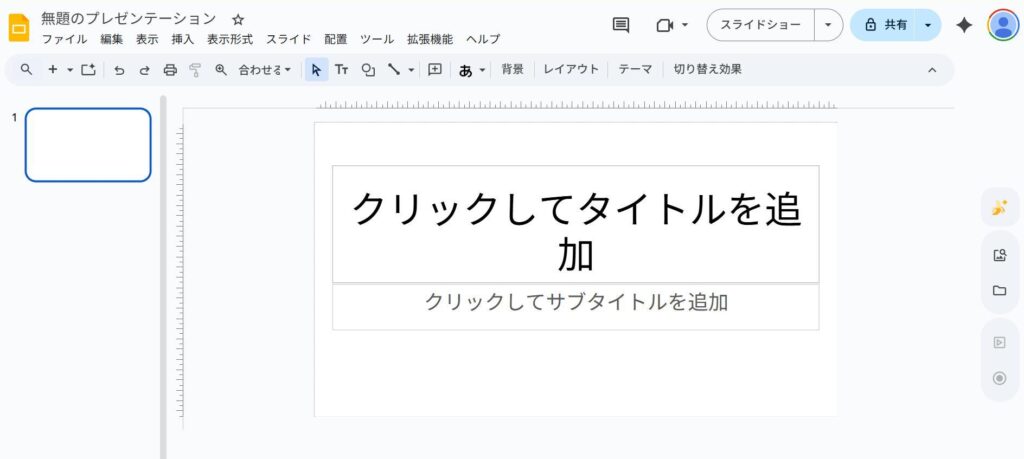The image size is (1024, 459).
Task: Add a comment with the plus-box icon
Action: pyautogui.click(x=435, y=69)
